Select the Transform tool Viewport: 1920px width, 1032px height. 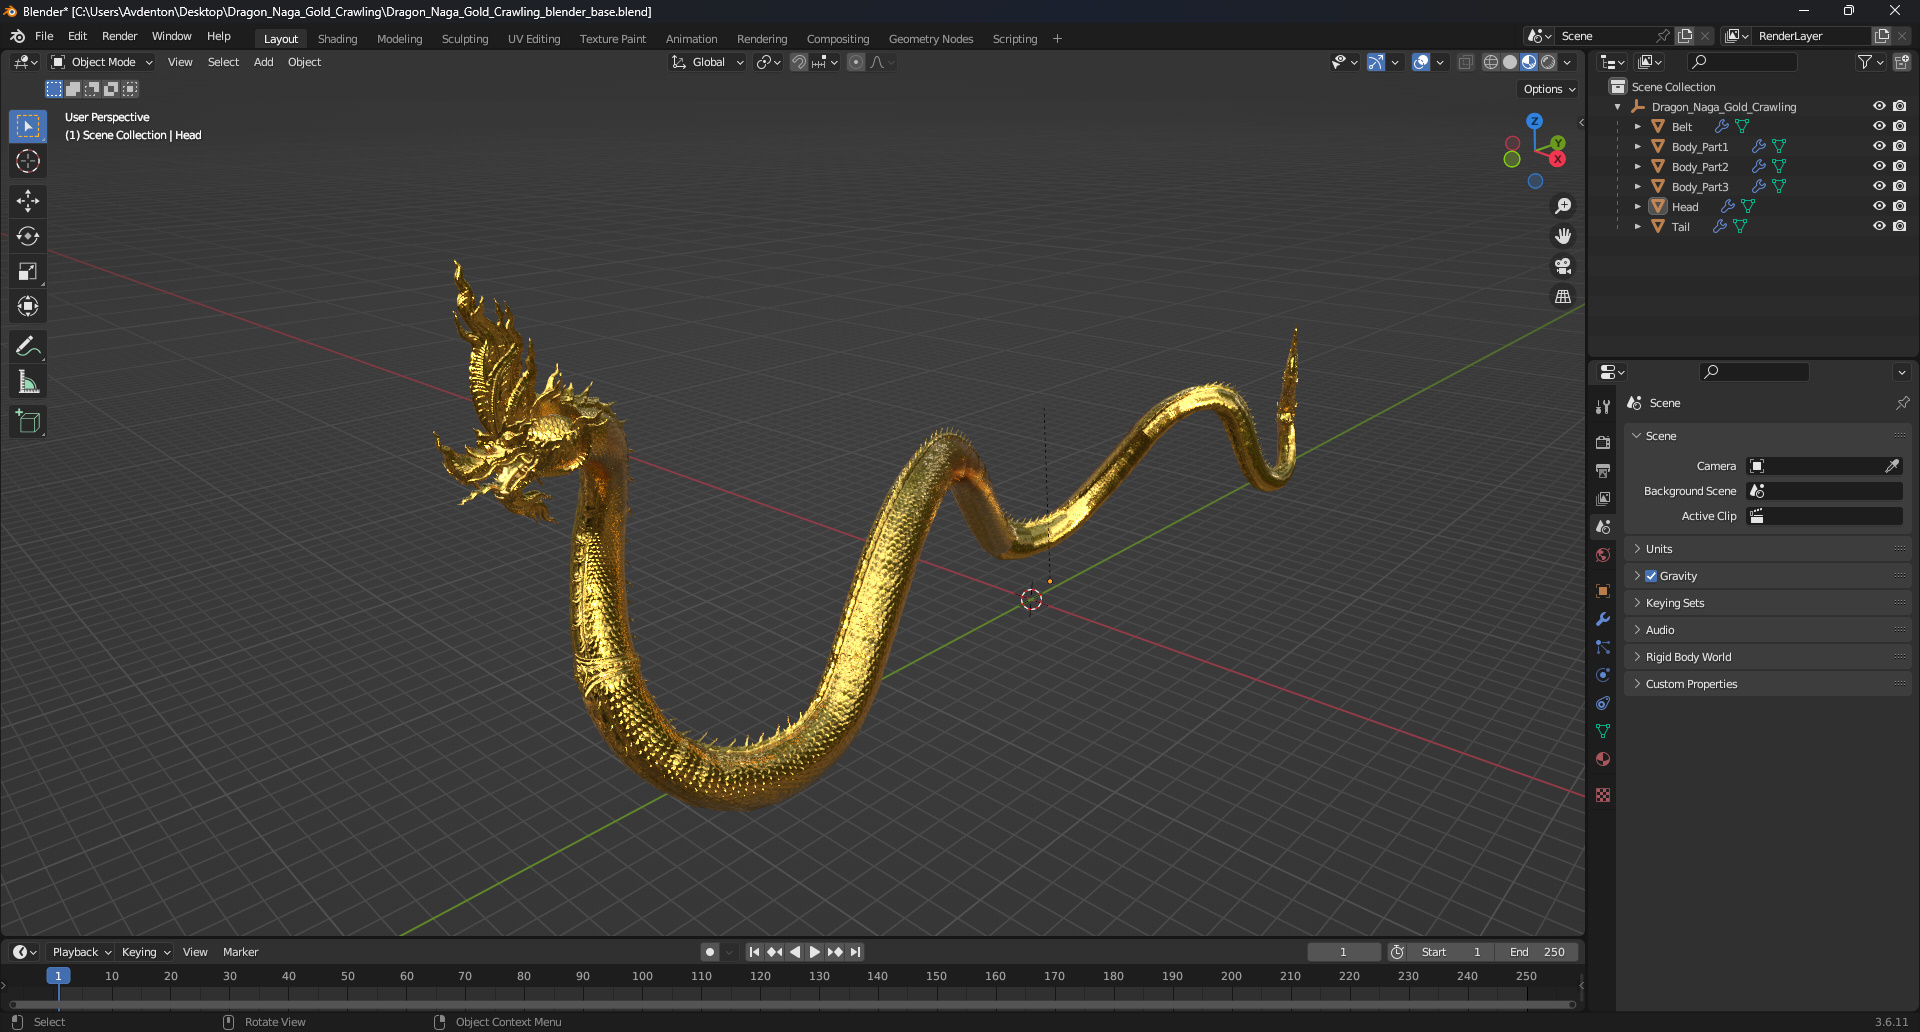[28, 306]
